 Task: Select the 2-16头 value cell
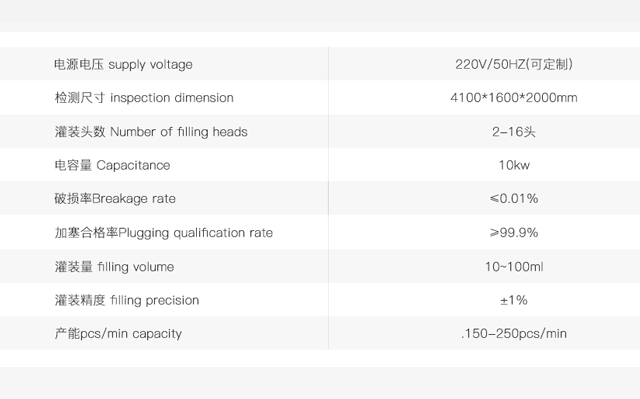pos(514,132)
